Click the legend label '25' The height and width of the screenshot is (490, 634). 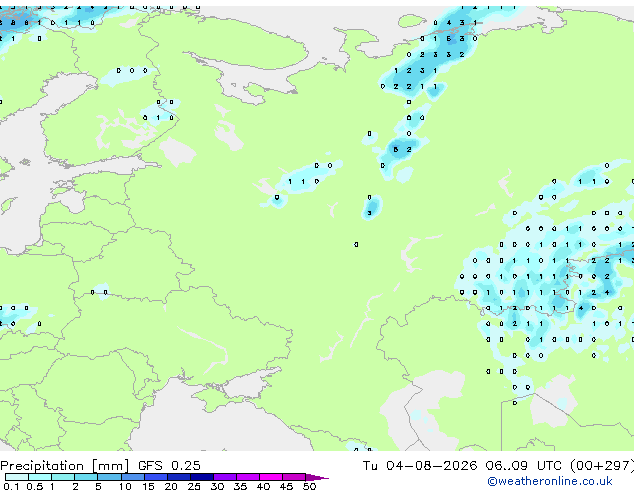[194, 486]
